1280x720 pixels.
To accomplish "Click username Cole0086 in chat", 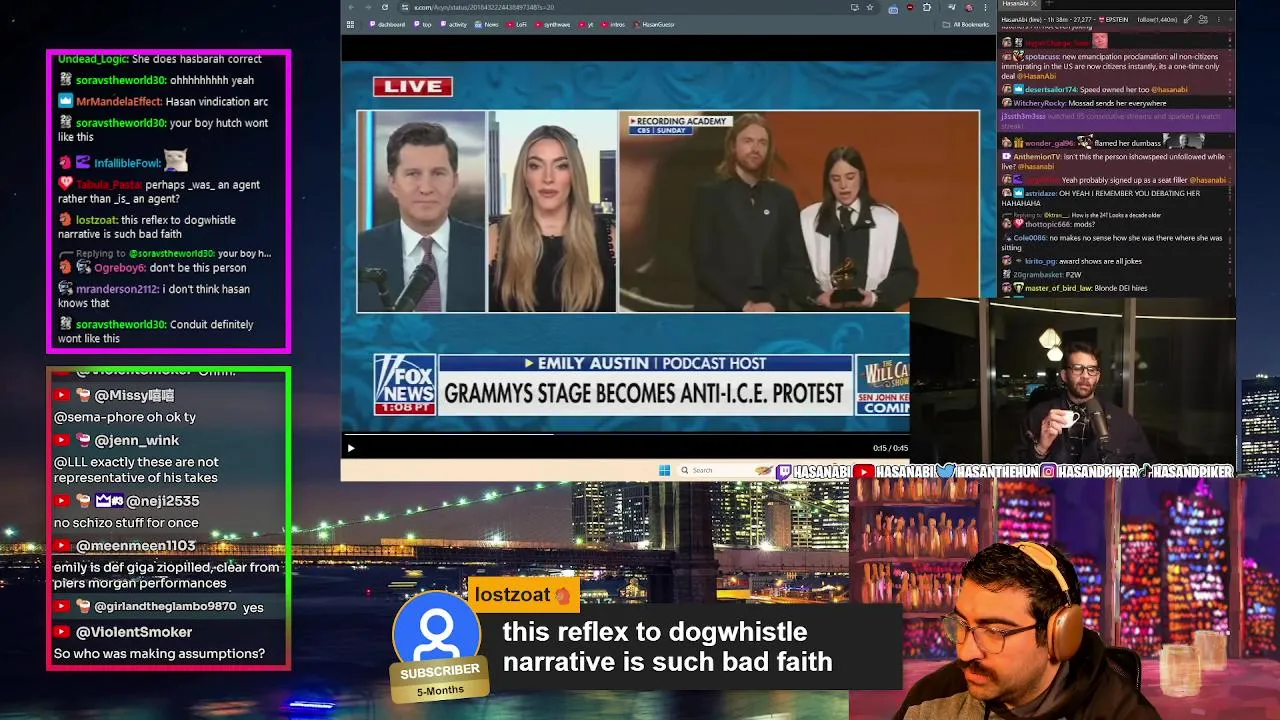I will [x=1030, y=238].
